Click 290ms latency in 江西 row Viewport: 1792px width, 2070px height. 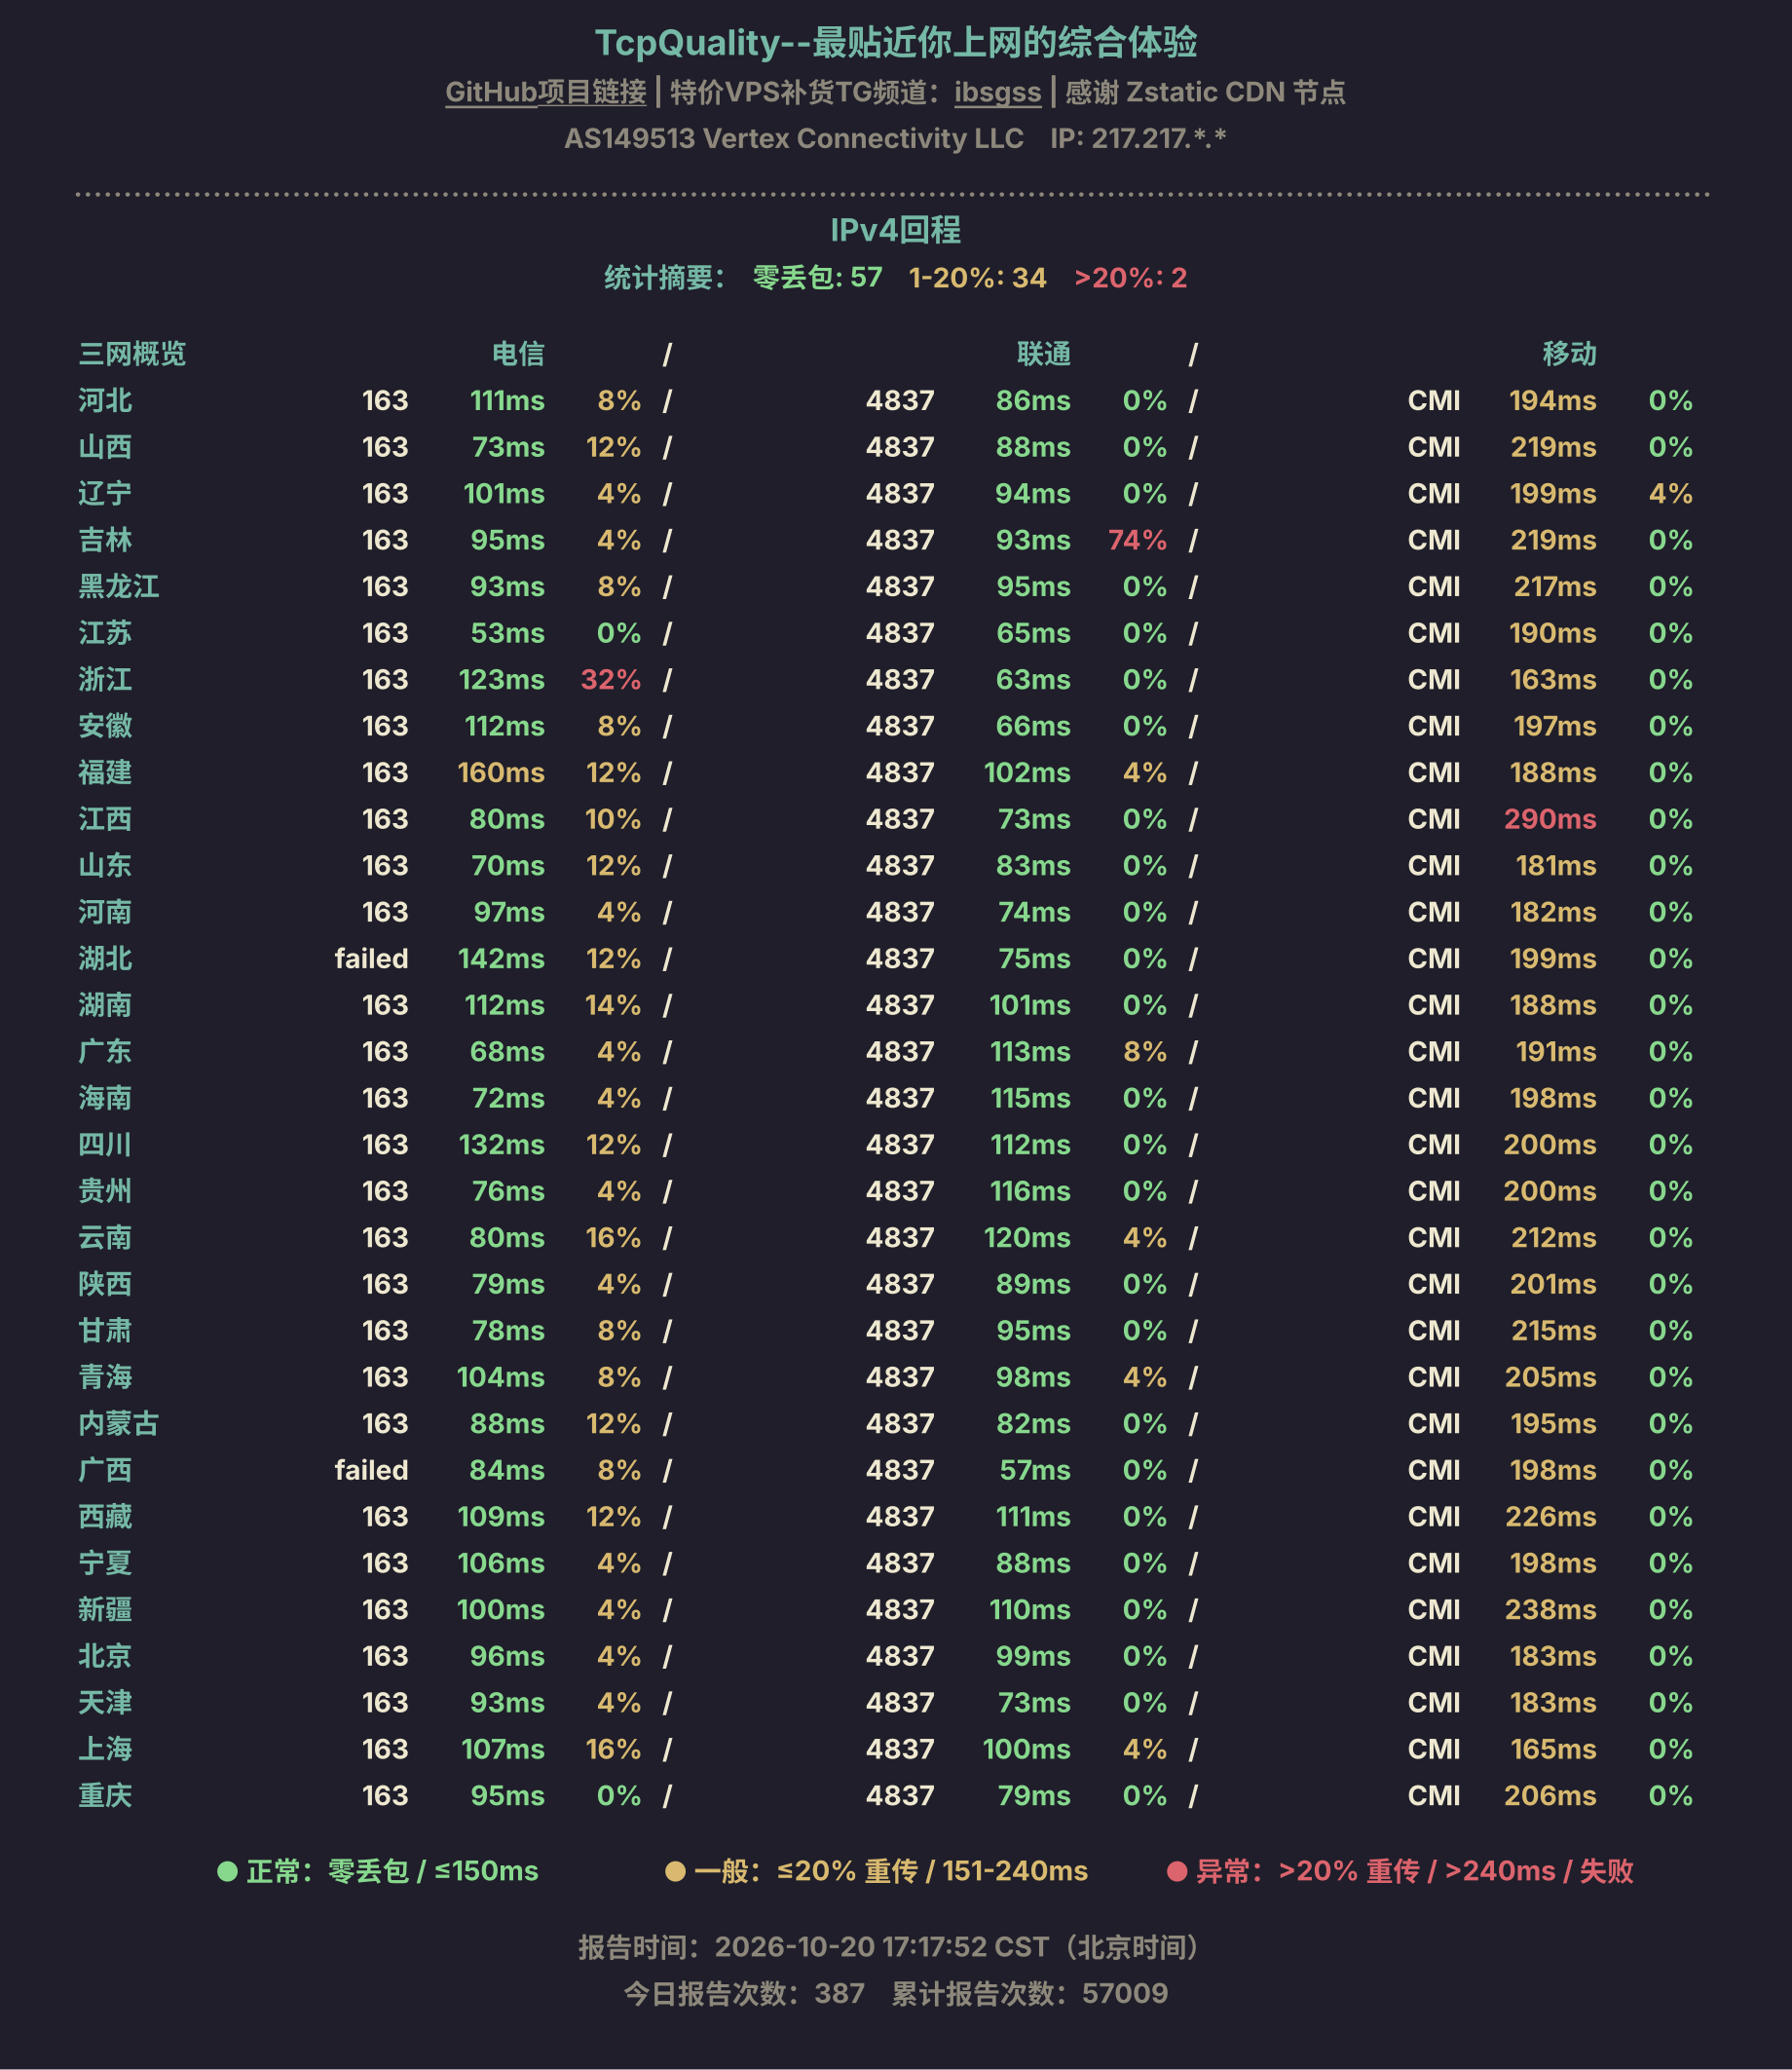[1550, 819]
